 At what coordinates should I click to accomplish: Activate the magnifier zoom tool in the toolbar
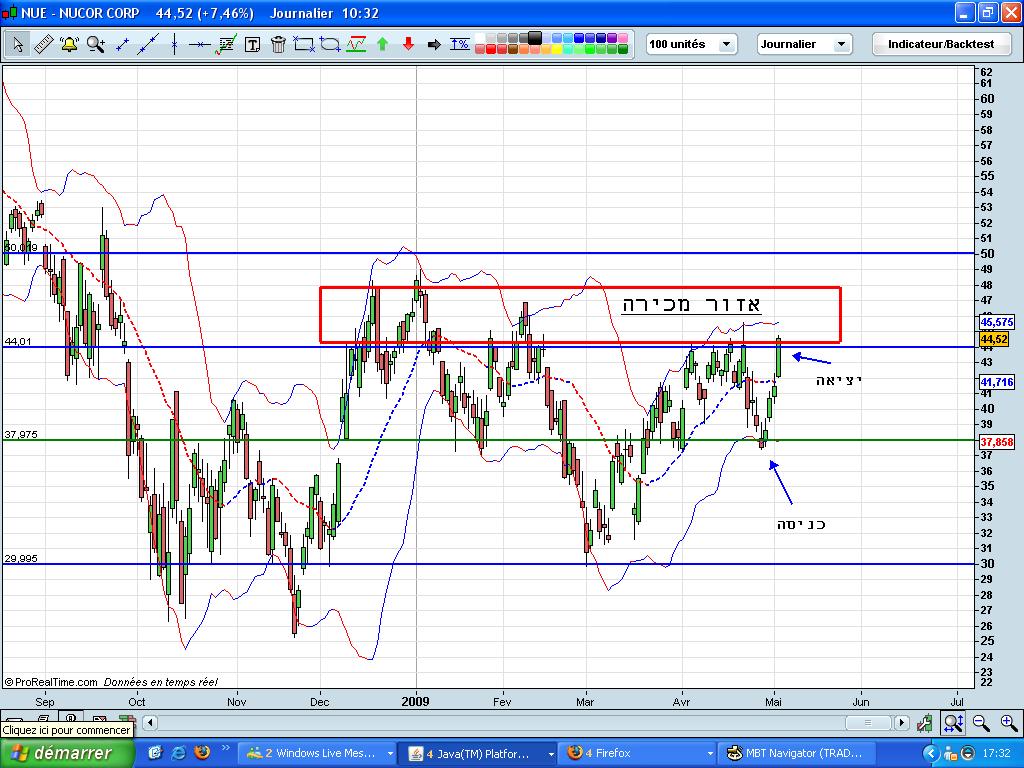96,44
